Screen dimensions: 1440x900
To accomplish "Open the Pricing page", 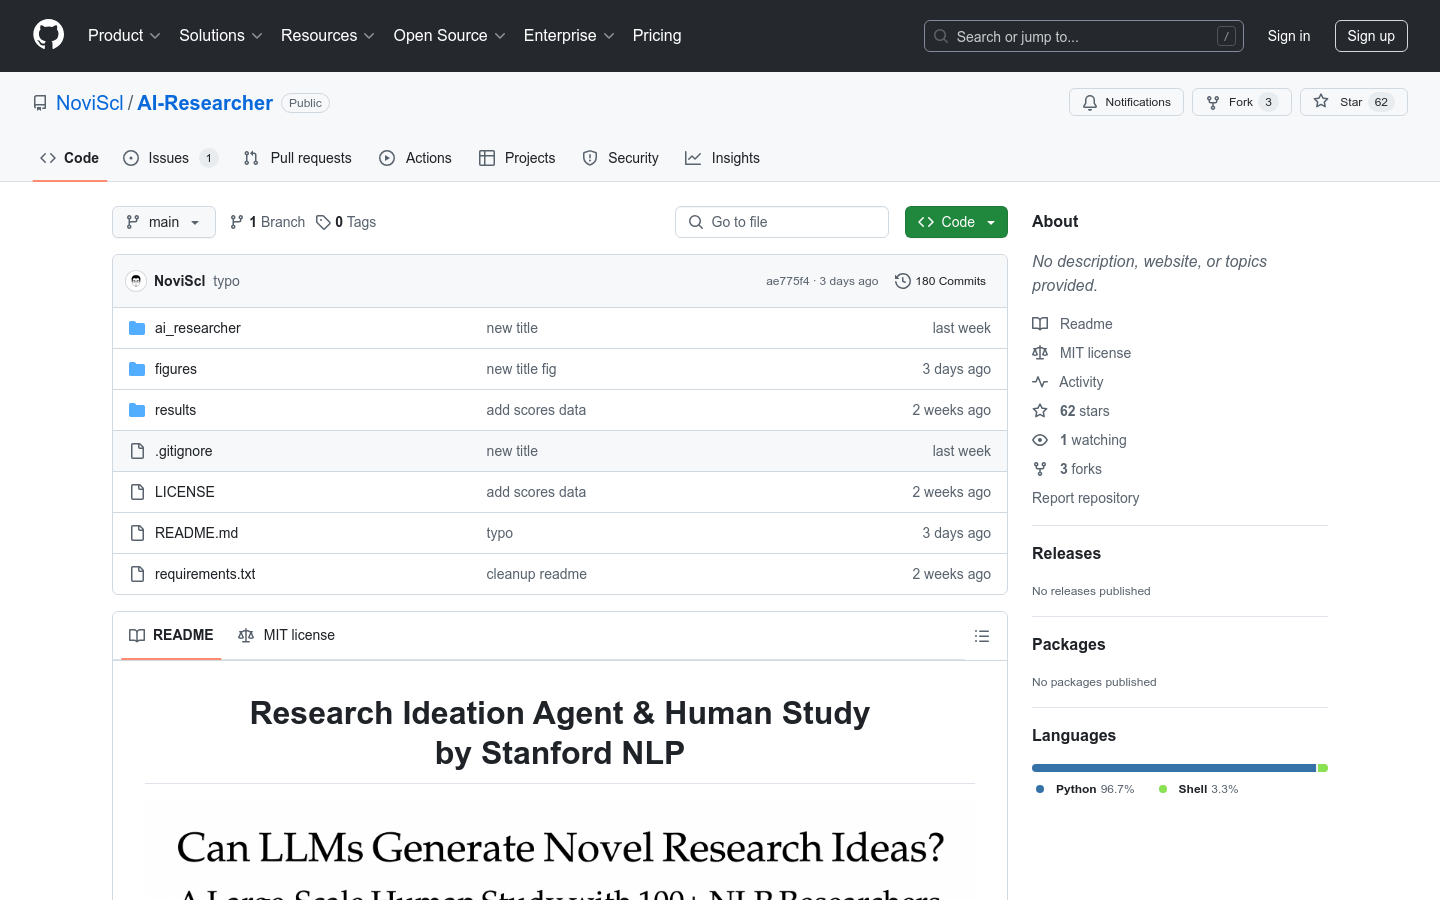I will (x=657, y=36).
